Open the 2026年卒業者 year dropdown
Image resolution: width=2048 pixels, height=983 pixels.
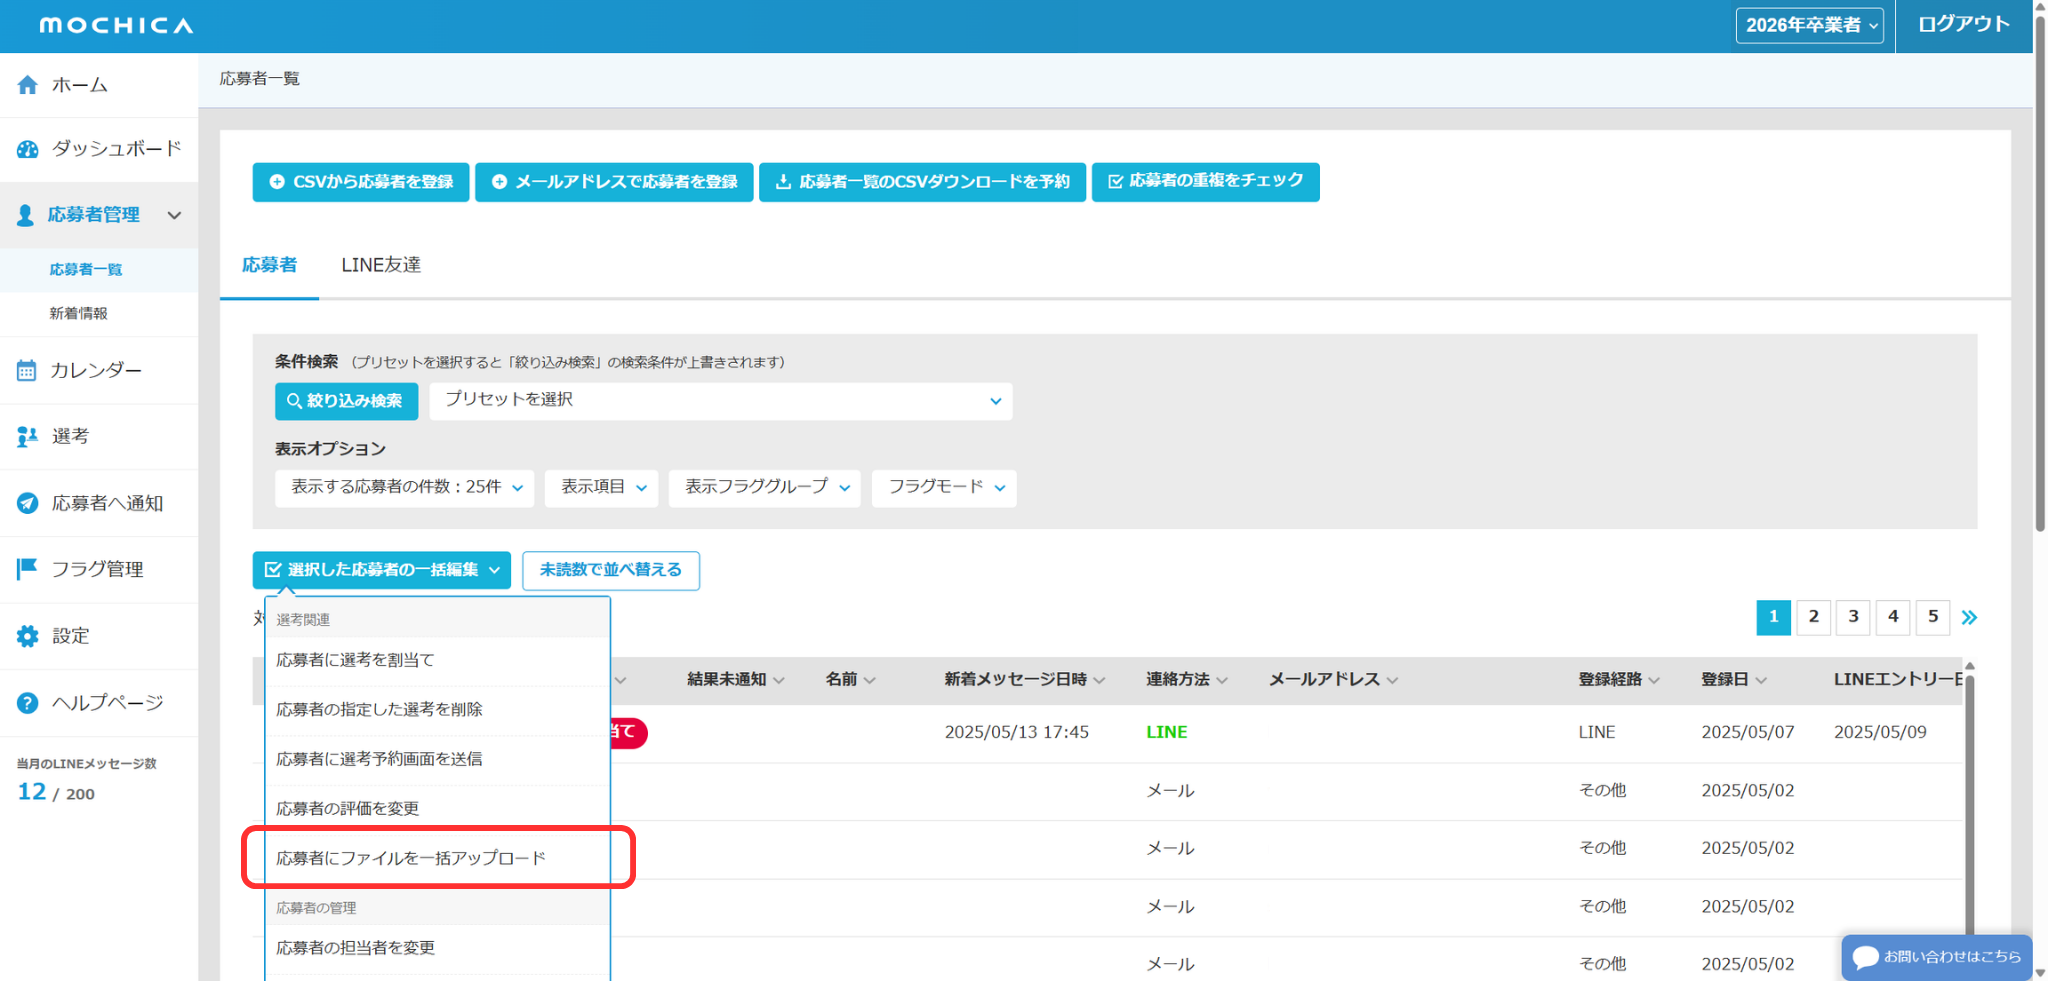1809,25
